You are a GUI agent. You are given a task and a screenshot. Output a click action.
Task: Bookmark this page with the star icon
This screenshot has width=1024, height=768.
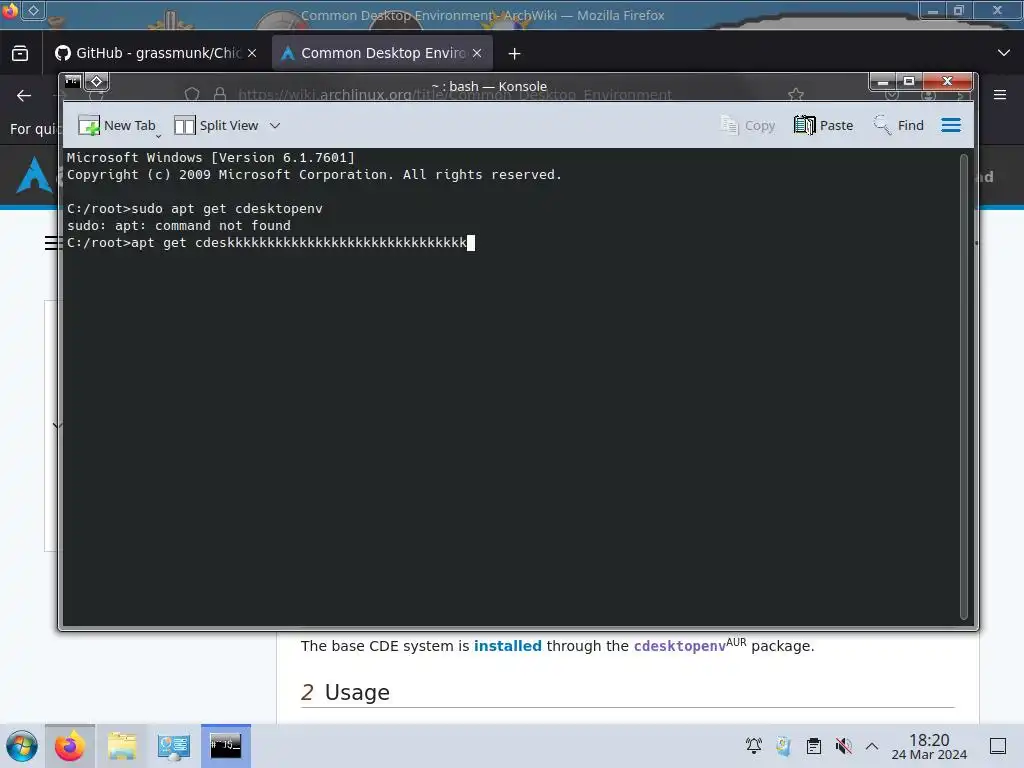click(x=795, y=95)
